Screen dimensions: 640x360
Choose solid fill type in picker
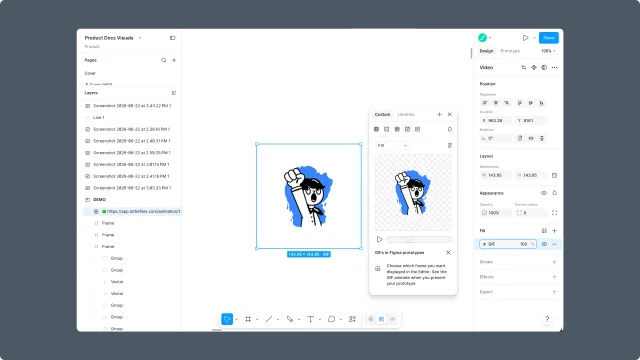(376, 129)
